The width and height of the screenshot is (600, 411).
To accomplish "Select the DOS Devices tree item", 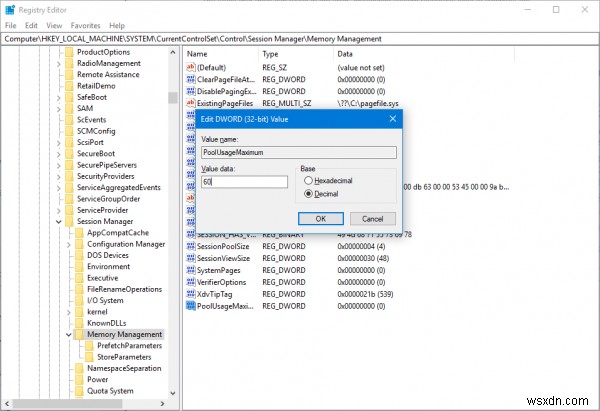I will click(108, 255).
